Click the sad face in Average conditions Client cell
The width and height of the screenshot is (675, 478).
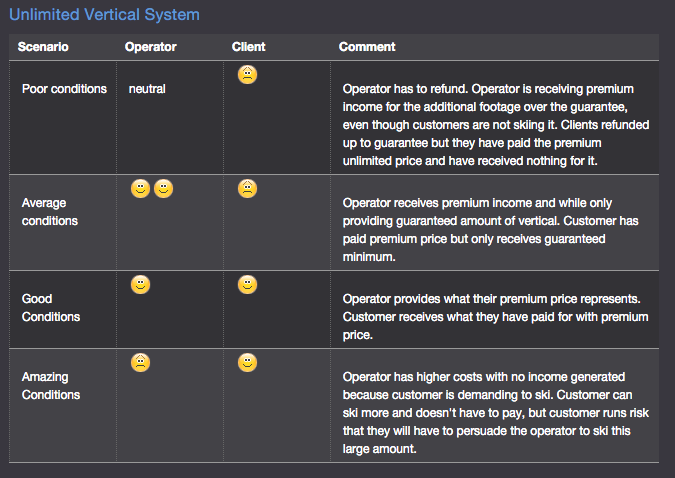click(x=248, y=189)
